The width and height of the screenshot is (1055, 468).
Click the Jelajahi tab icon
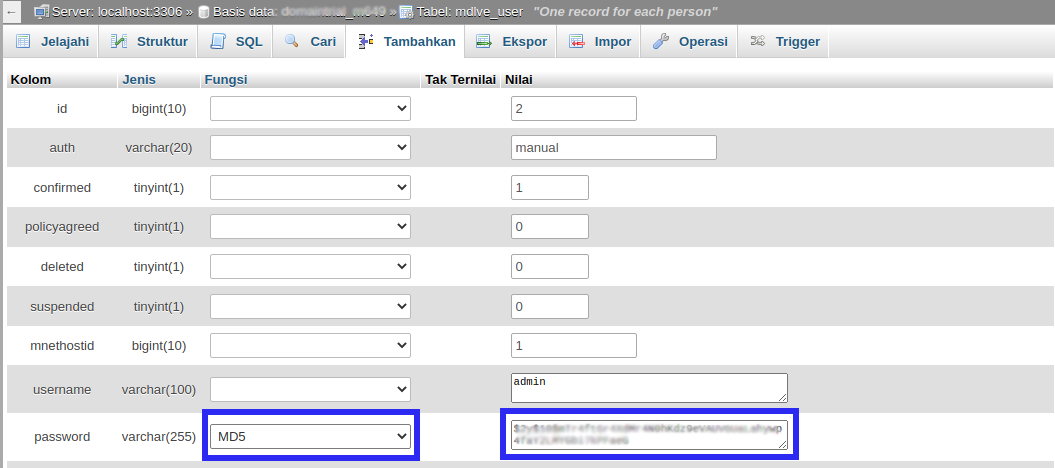pos(23,42)
